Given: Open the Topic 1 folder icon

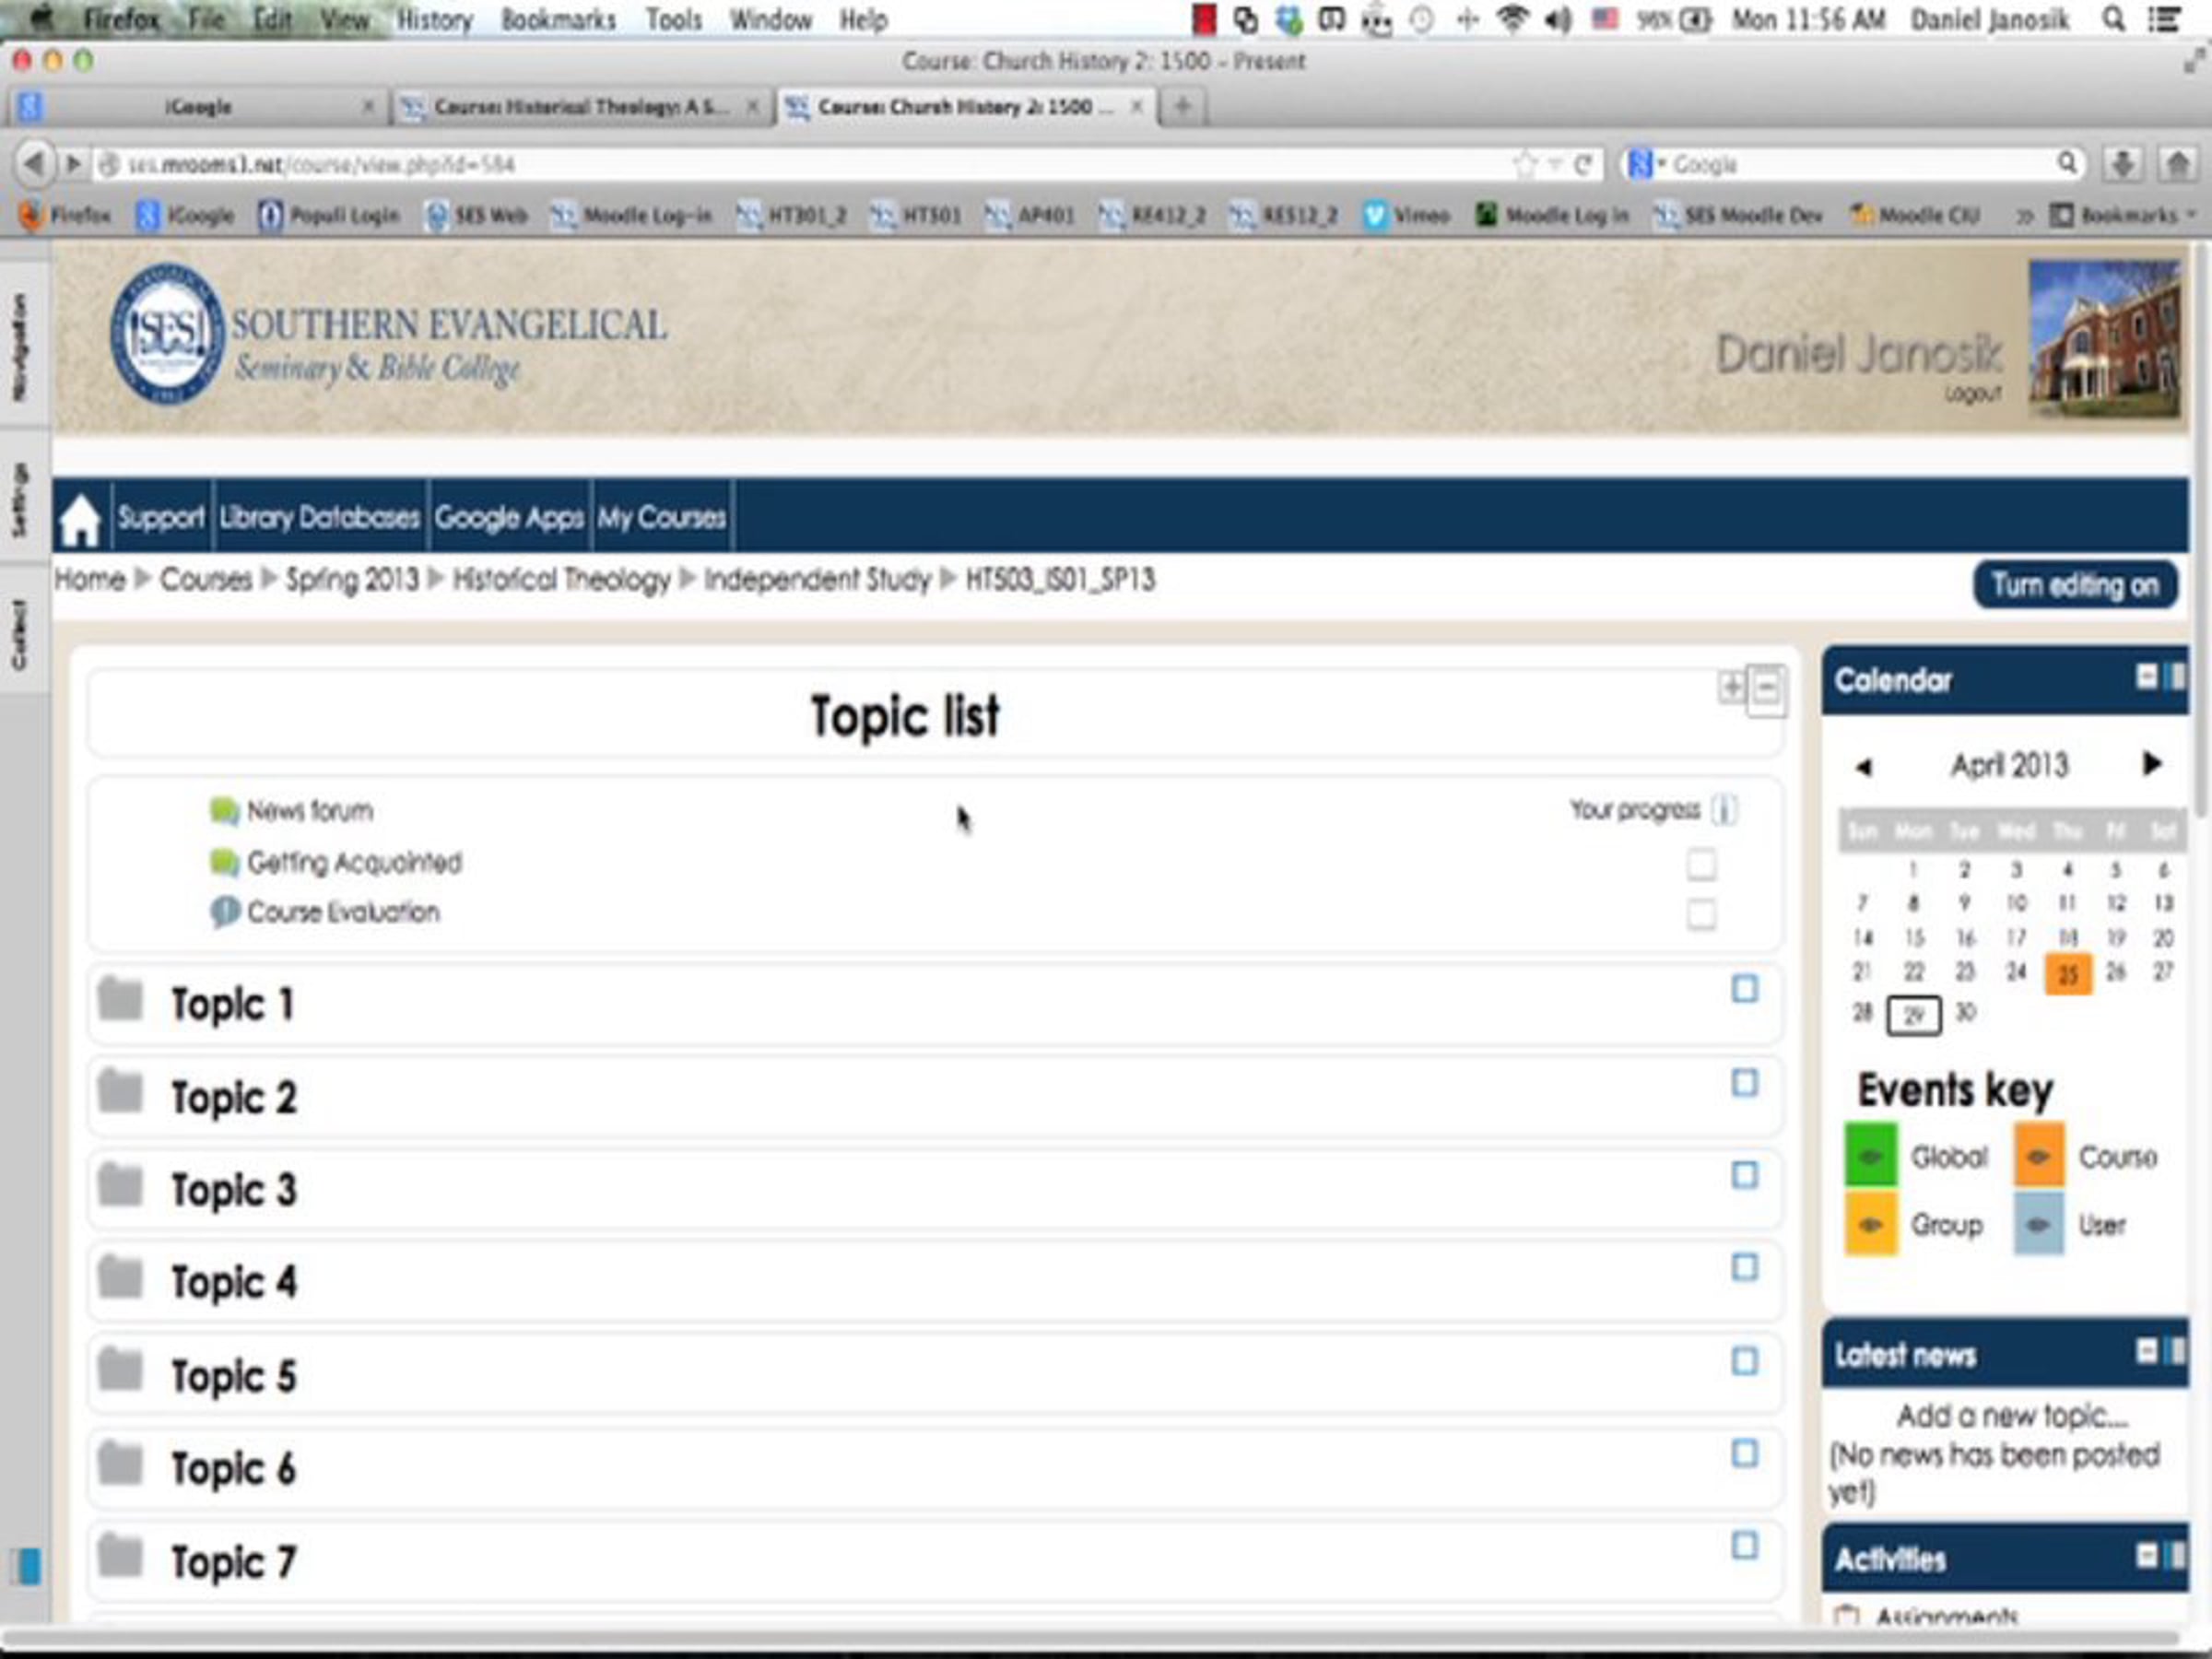Looking at the screenshot, I should [x=121, y=1000].
